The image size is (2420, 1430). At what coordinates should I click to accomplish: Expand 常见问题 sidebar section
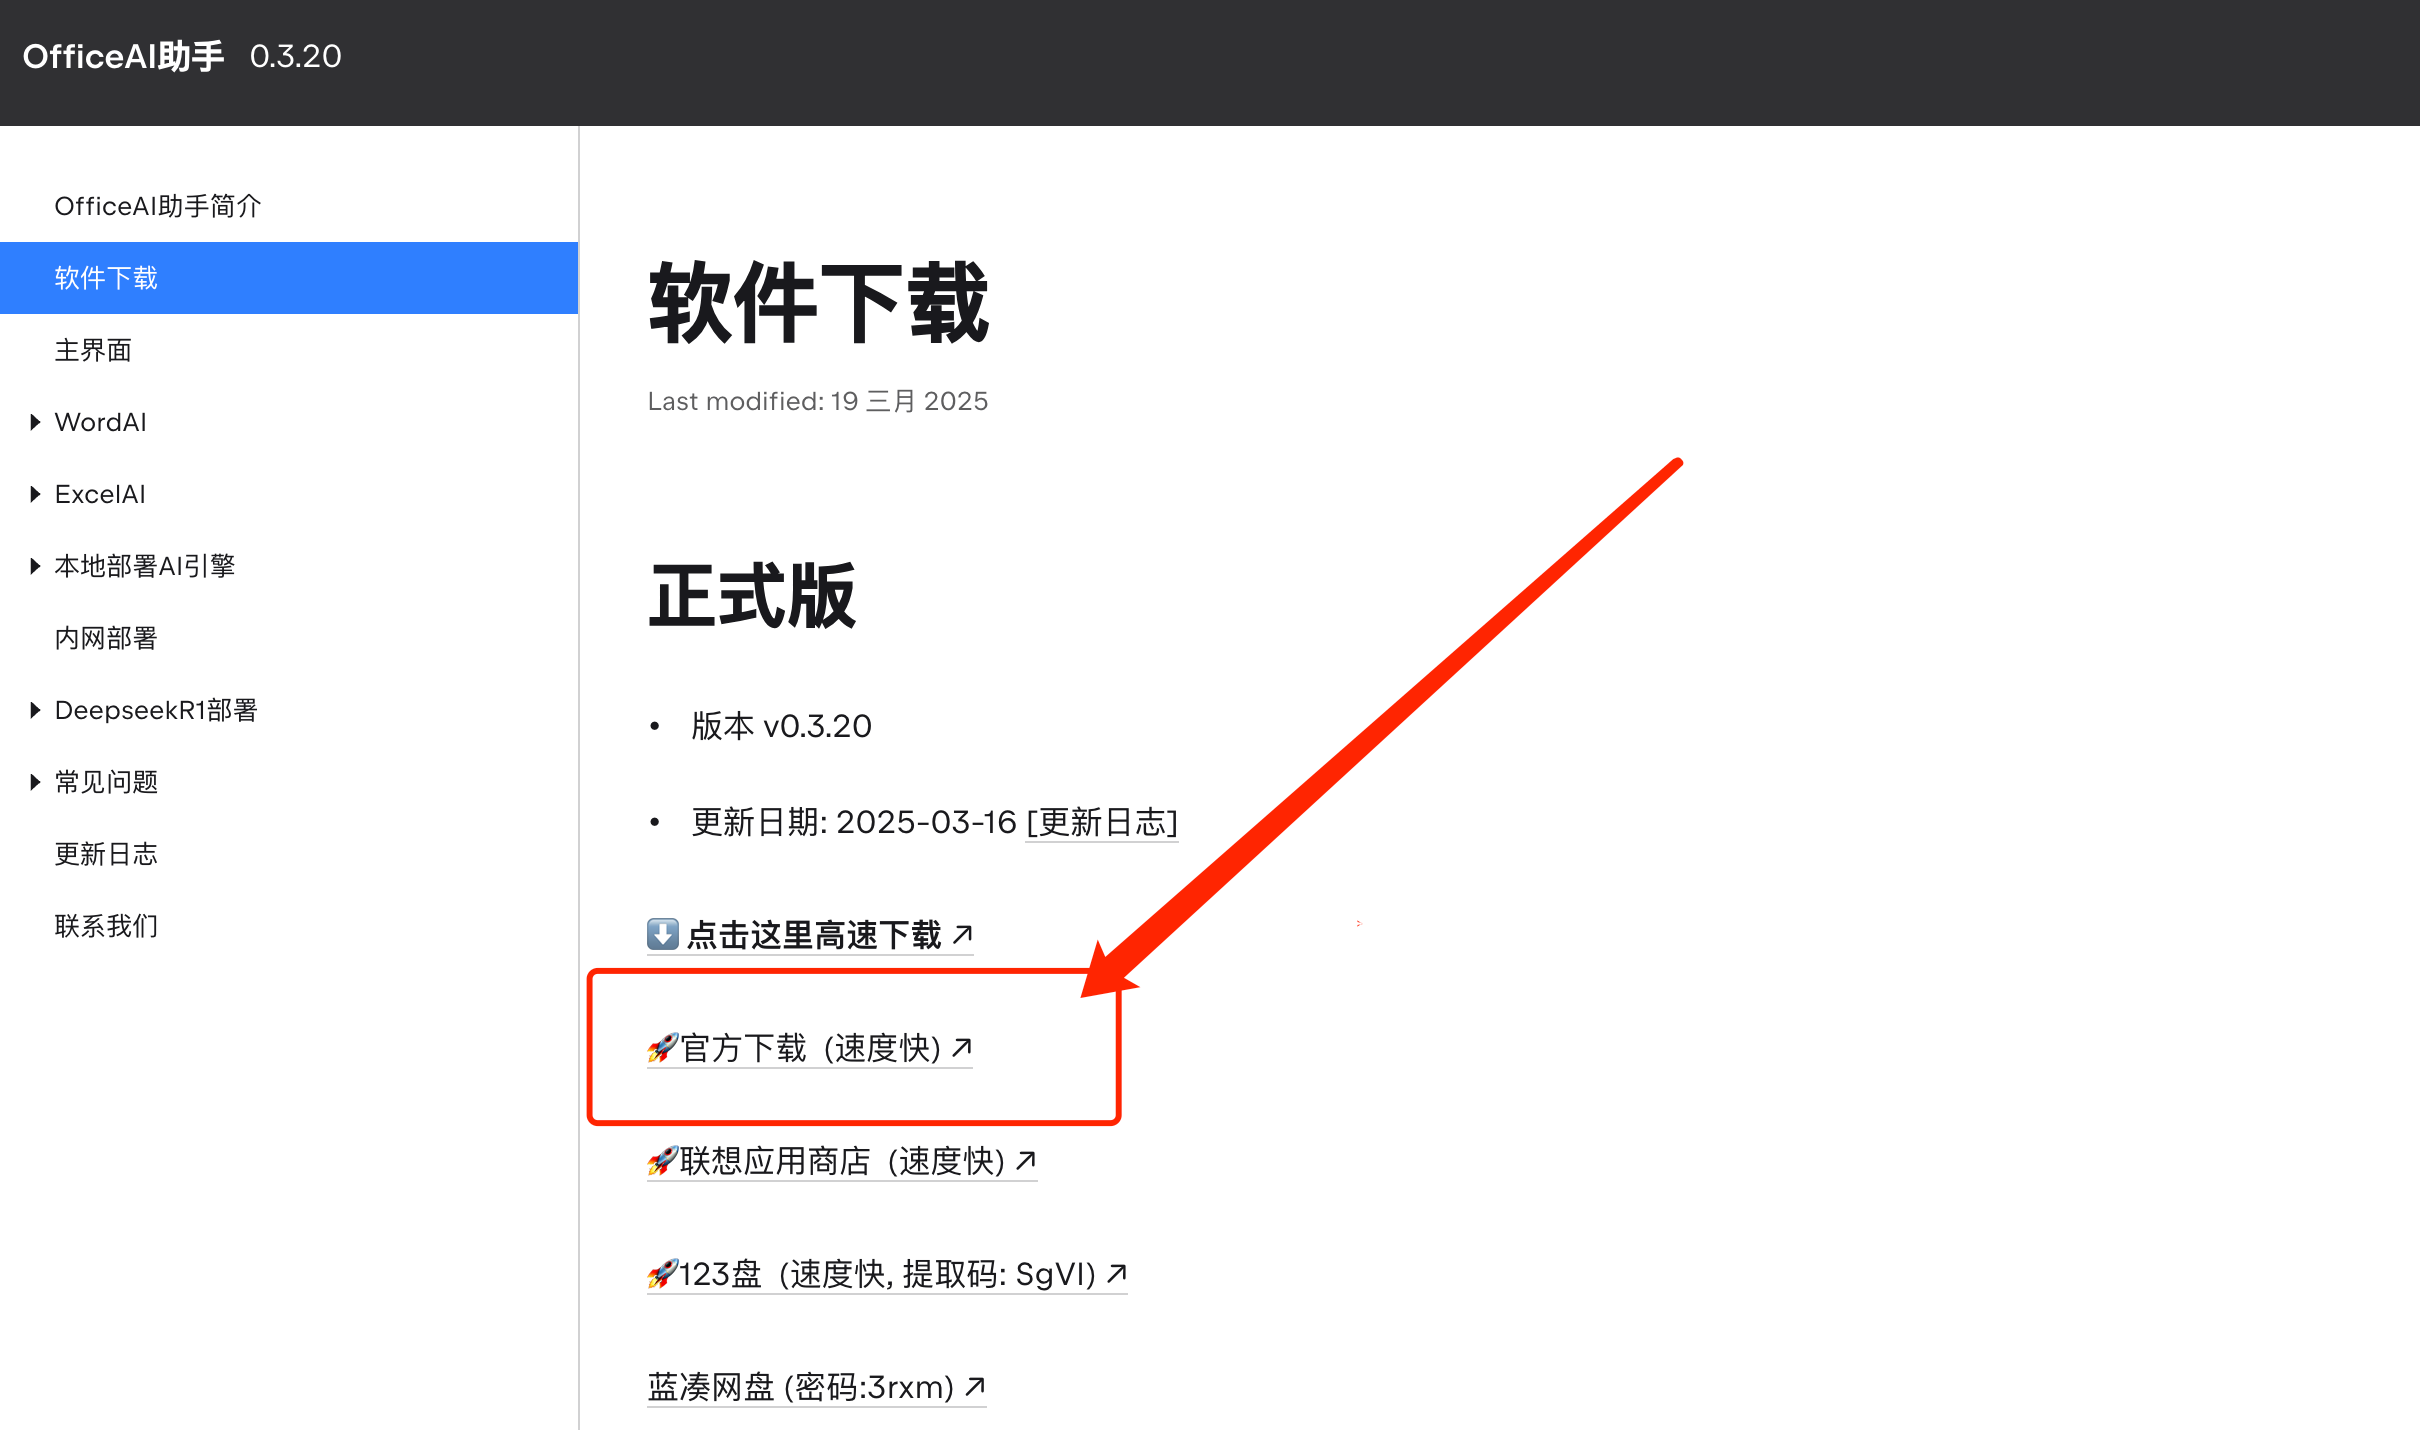point(35,782)
